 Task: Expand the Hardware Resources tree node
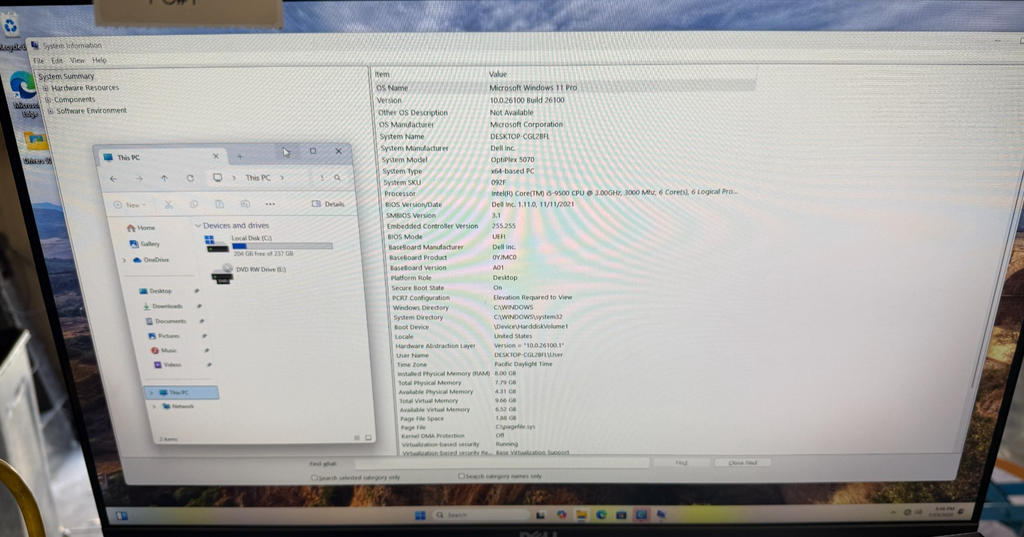[46, 88]
